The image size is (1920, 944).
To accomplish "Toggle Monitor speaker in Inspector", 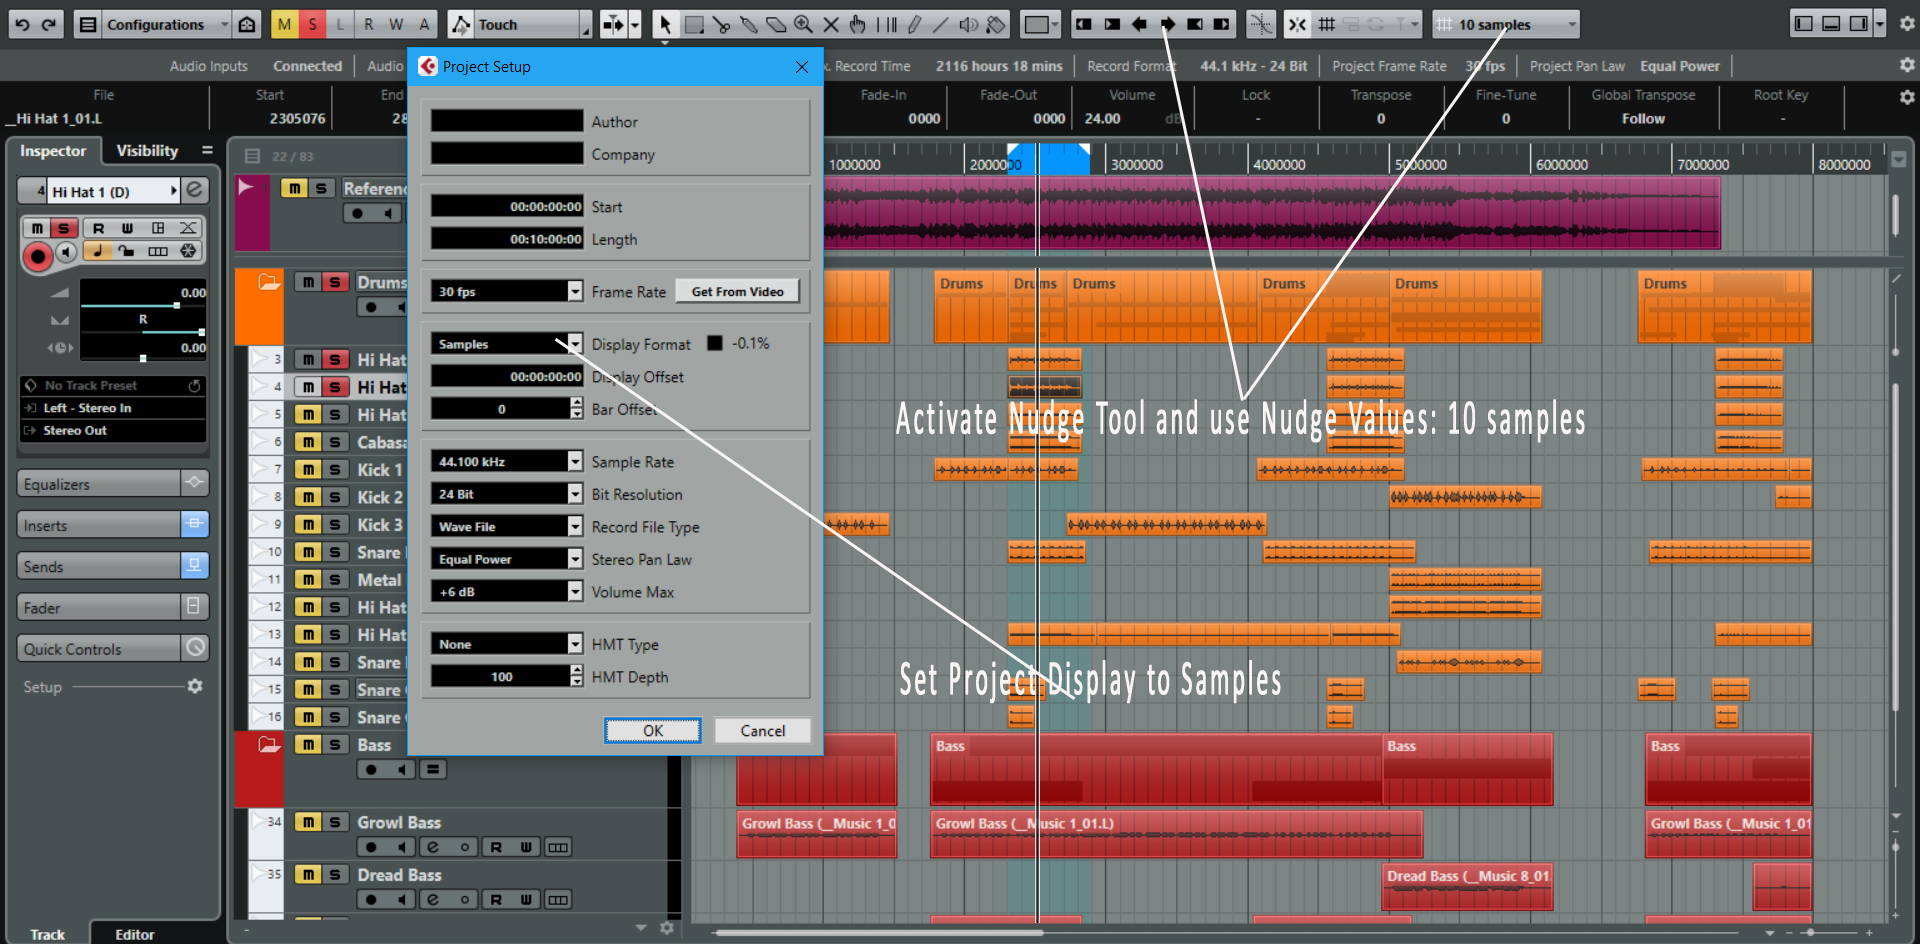I will pos(65,252).
